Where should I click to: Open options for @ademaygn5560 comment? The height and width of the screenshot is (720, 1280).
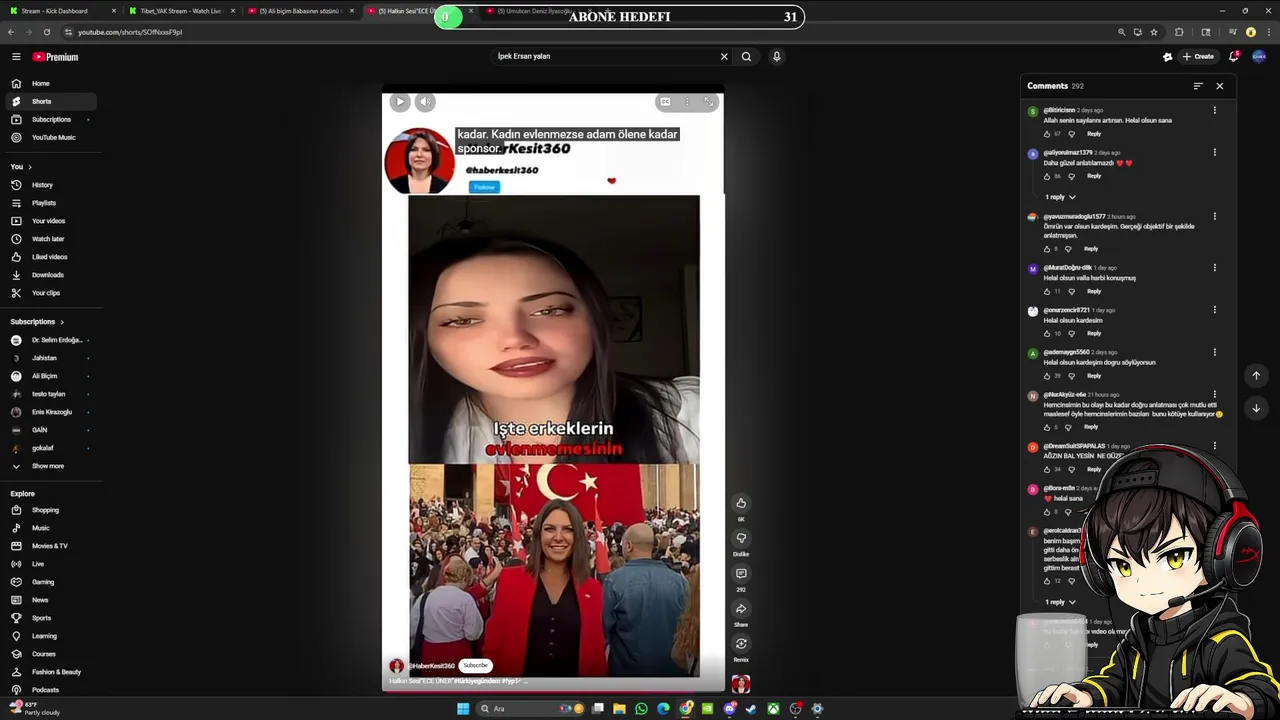(1215, 352)
